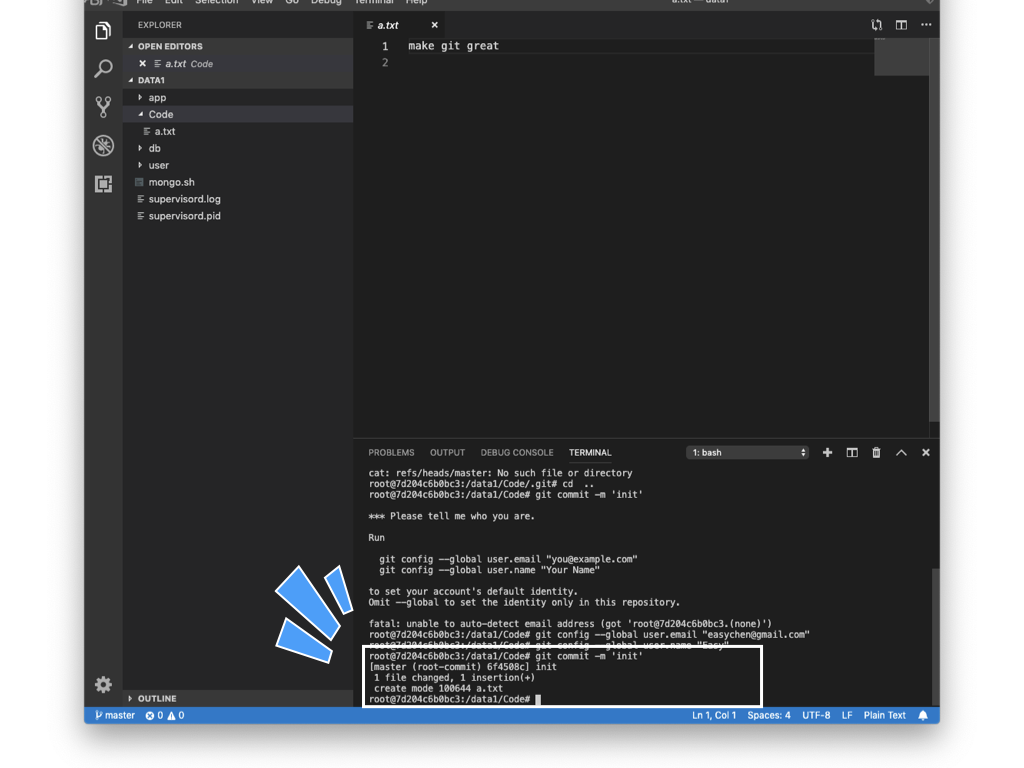Open the '1: bash' terminal selector dropdown
1024x768 pixels.
click(747, 453)
